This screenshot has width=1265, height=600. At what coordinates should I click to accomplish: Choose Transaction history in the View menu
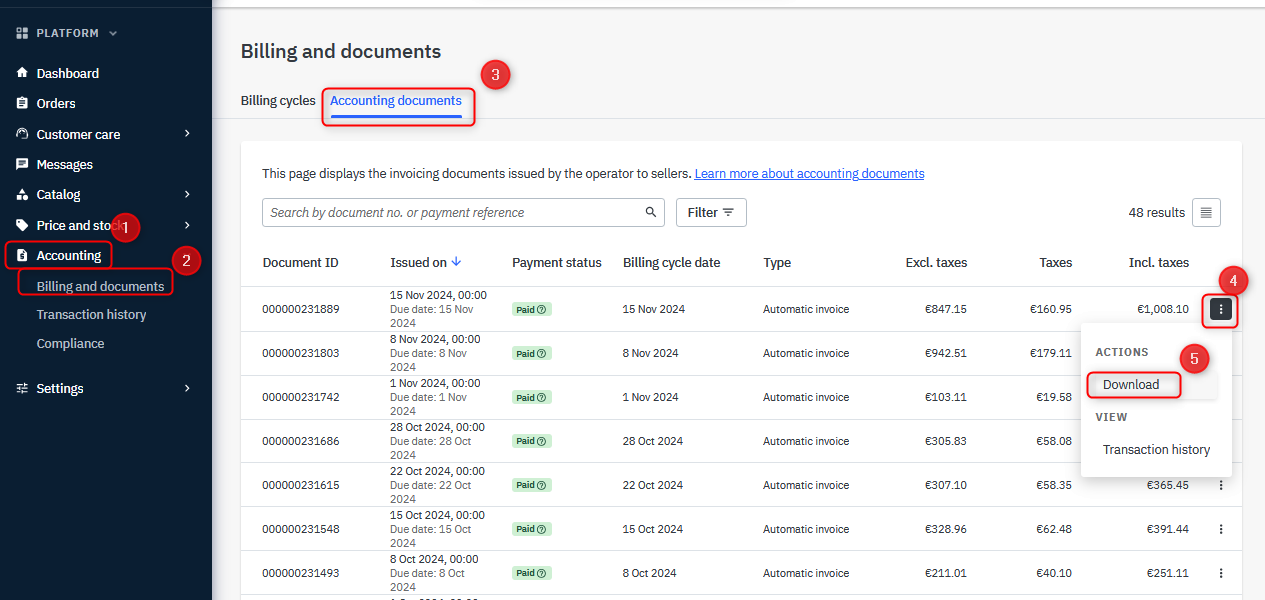point(1156,450)
